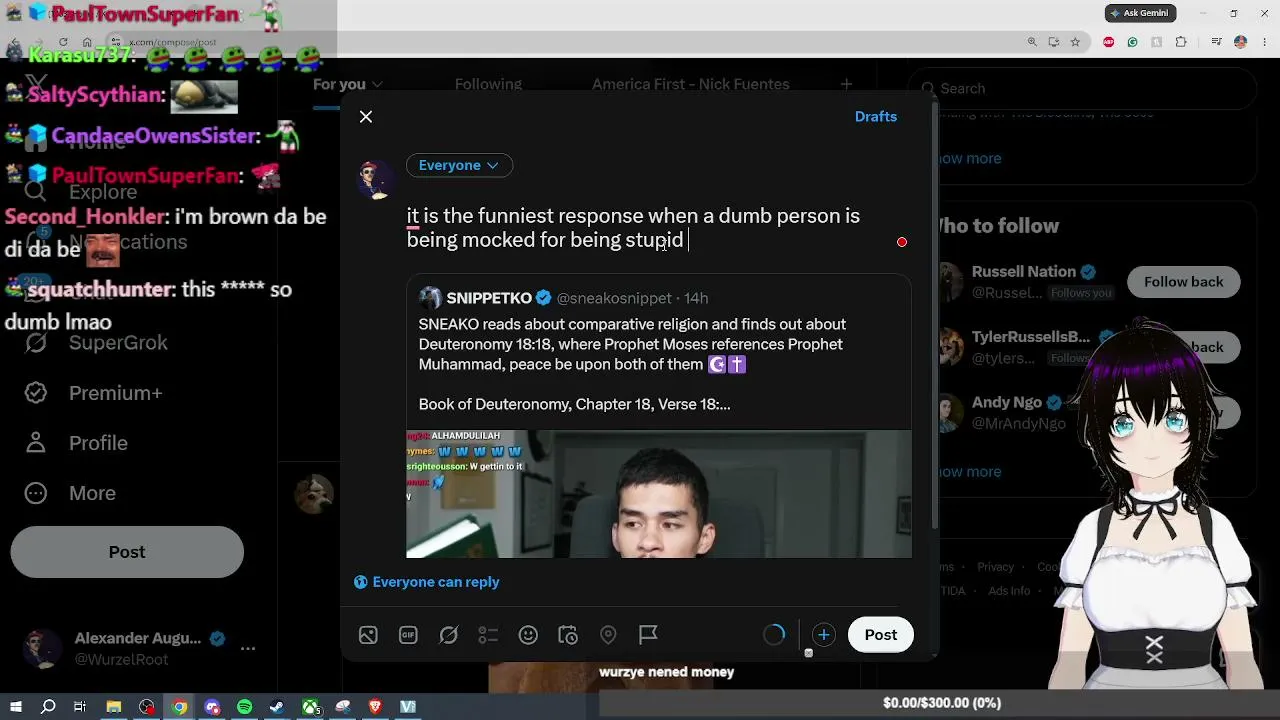Click the Post button in the composer
Screen dimensions: 1280x720
click(881, 635)
